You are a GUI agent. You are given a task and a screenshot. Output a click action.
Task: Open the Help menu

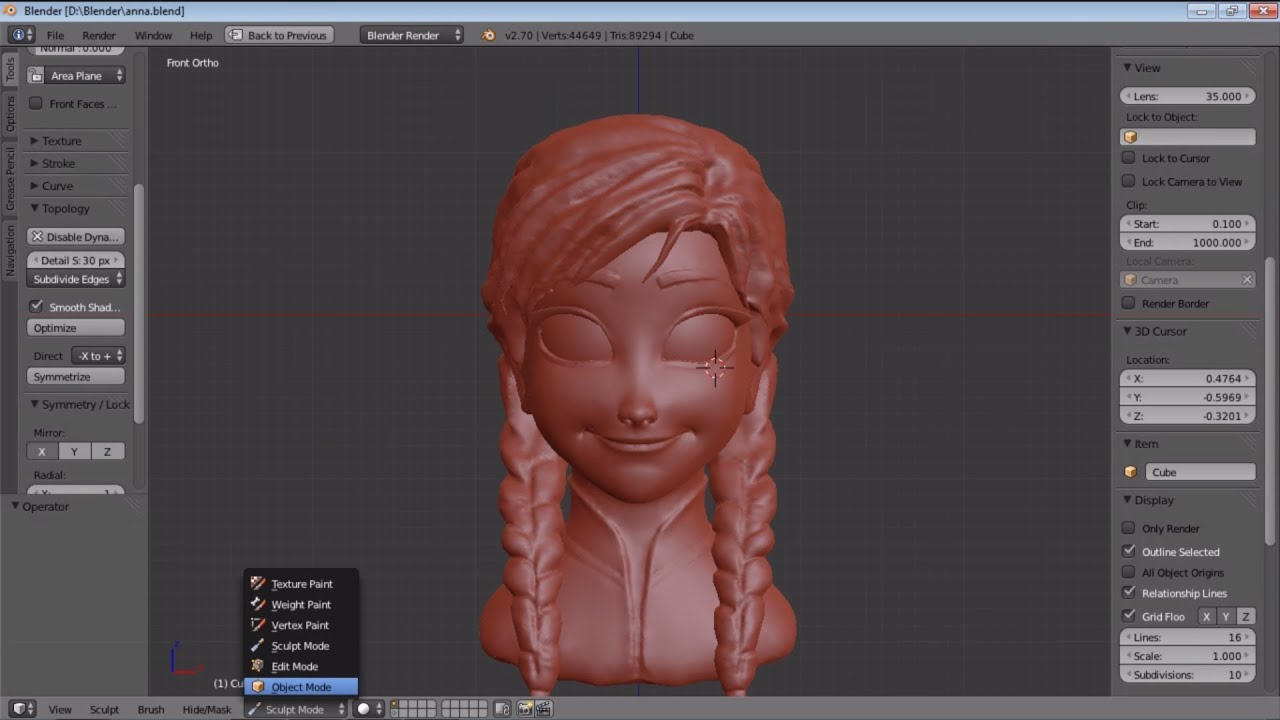point(201,35)
